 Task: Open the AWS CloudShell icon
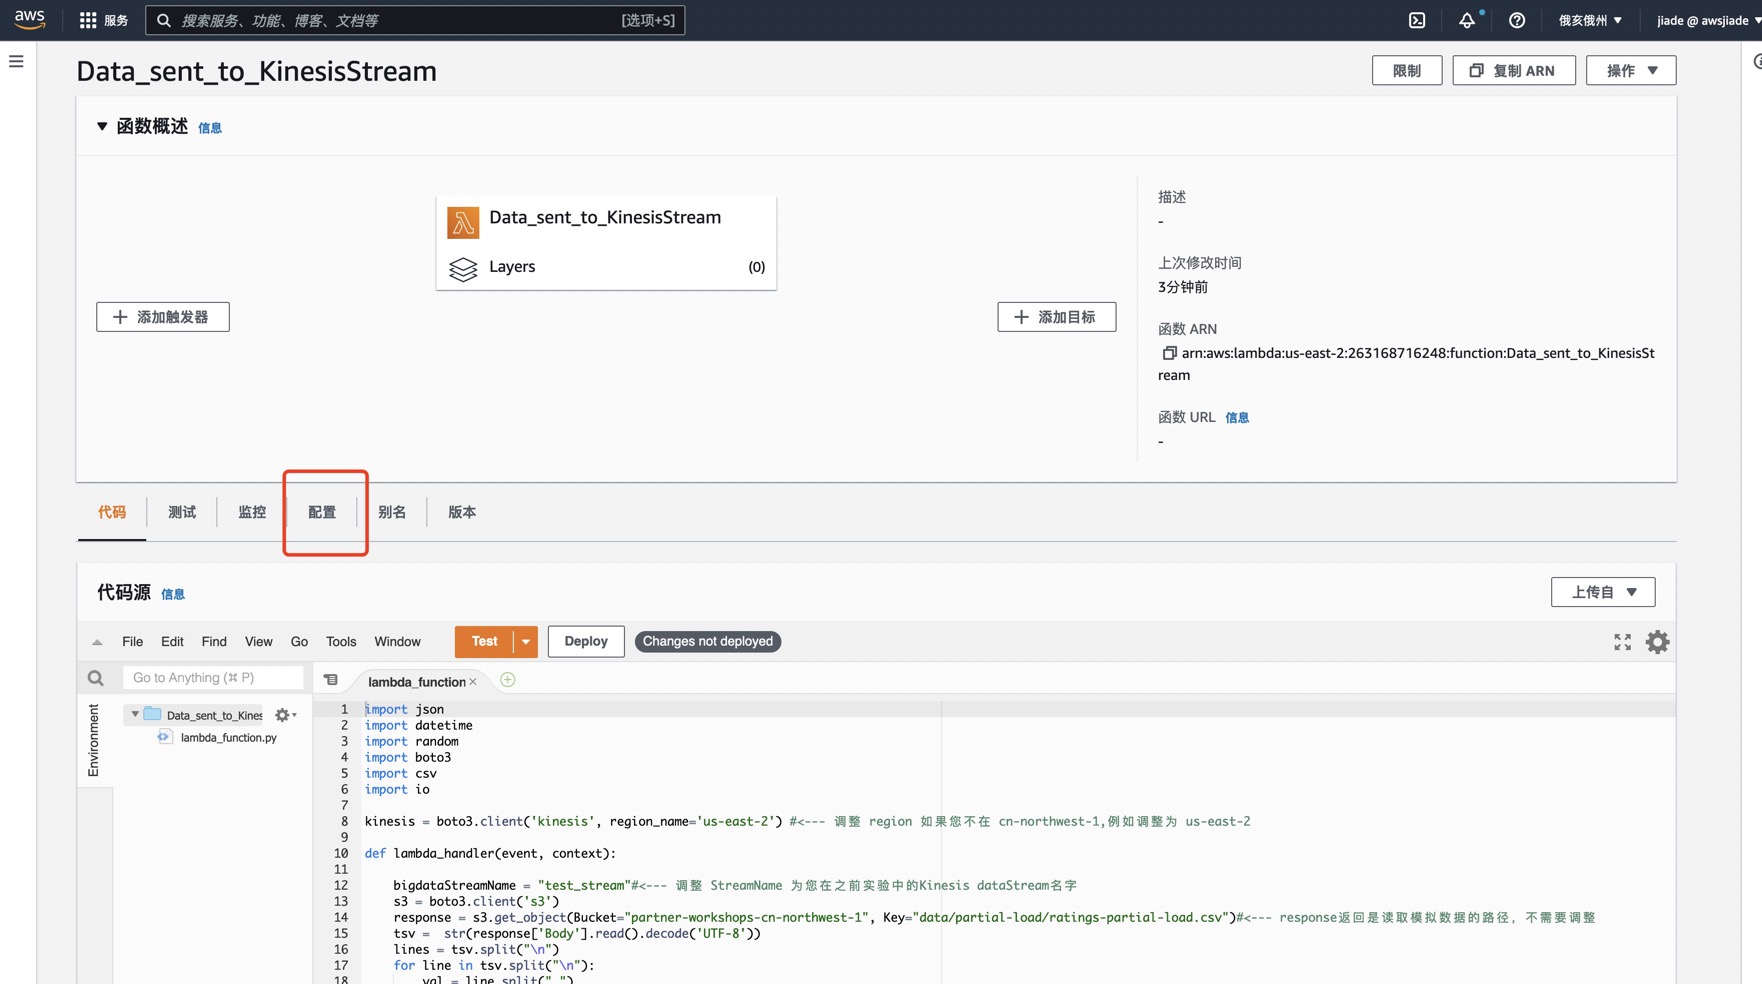[1417, 20]
